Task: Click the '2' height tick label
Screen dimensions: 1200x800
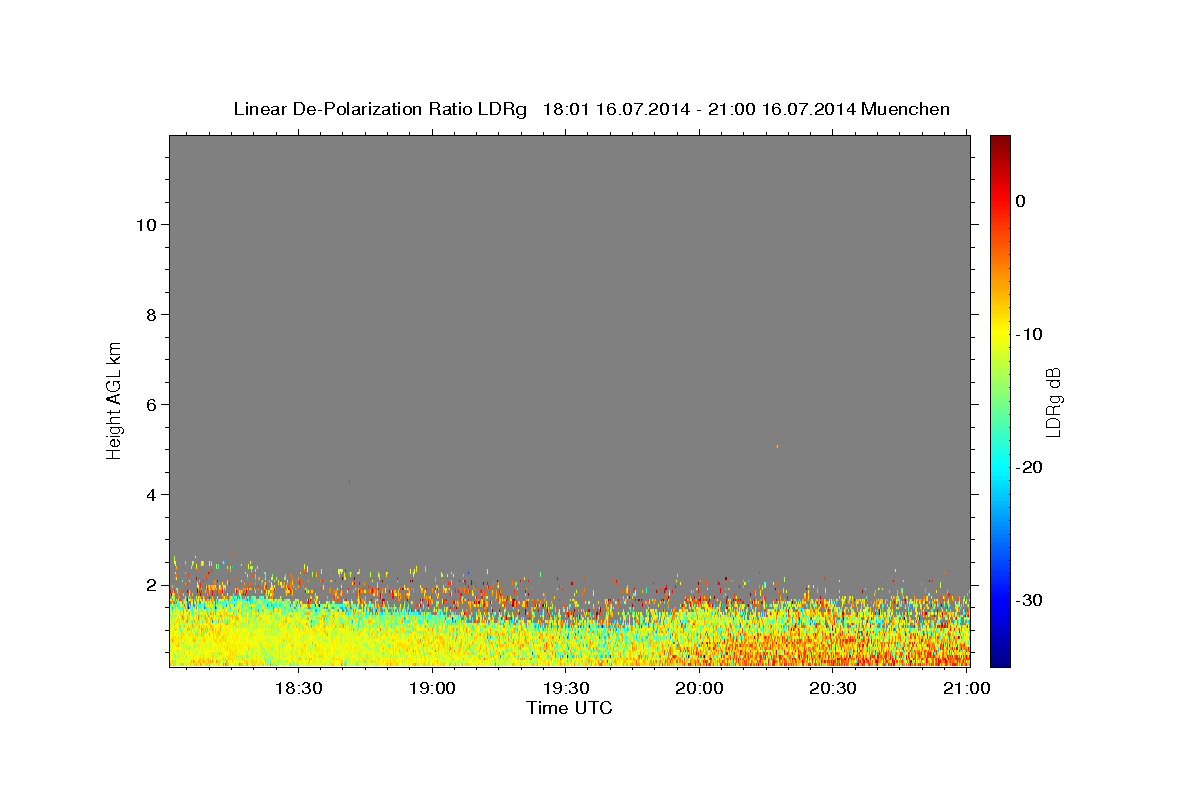Action: tap(152, 585)
